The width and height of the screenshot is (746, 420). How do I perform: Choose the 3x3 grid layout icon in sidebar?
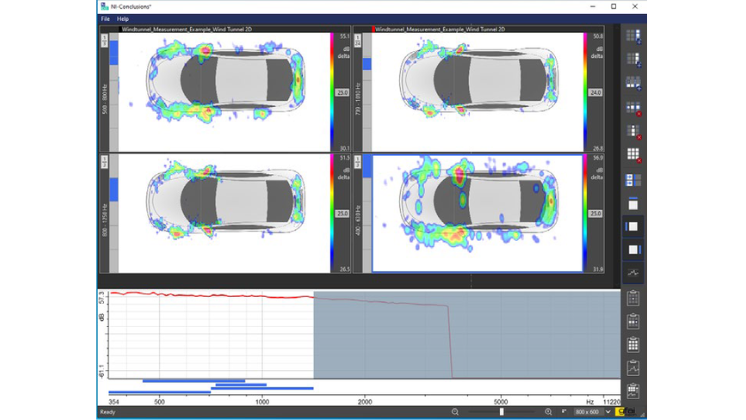coord(633,155)
